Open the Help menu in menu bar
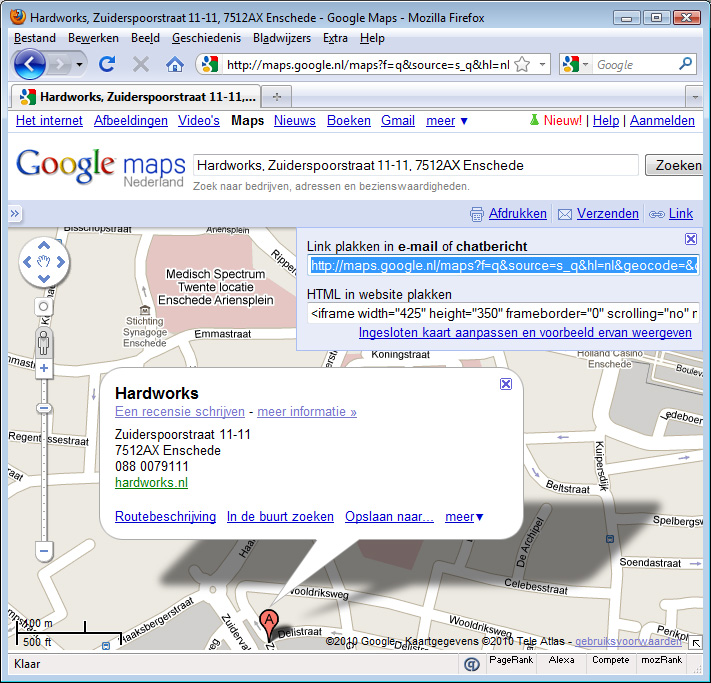This screenshot has width=711, height=683. tap(372, 38)
